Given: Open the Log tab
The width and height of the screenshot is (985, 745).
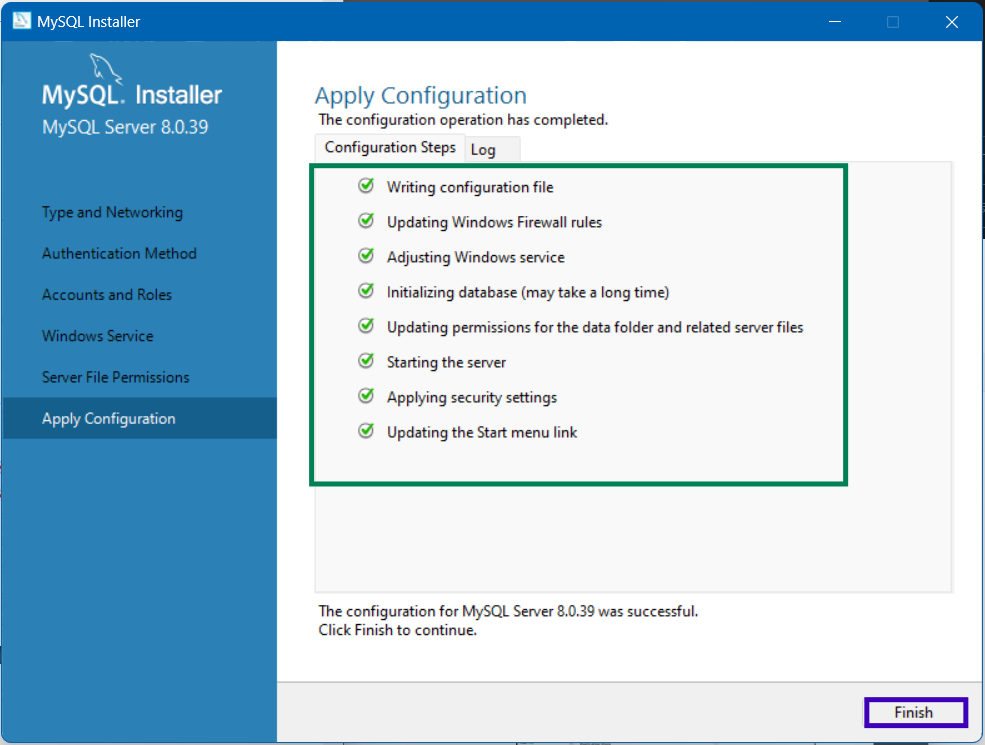Looking at the screenshot, I should pos(492,150).
